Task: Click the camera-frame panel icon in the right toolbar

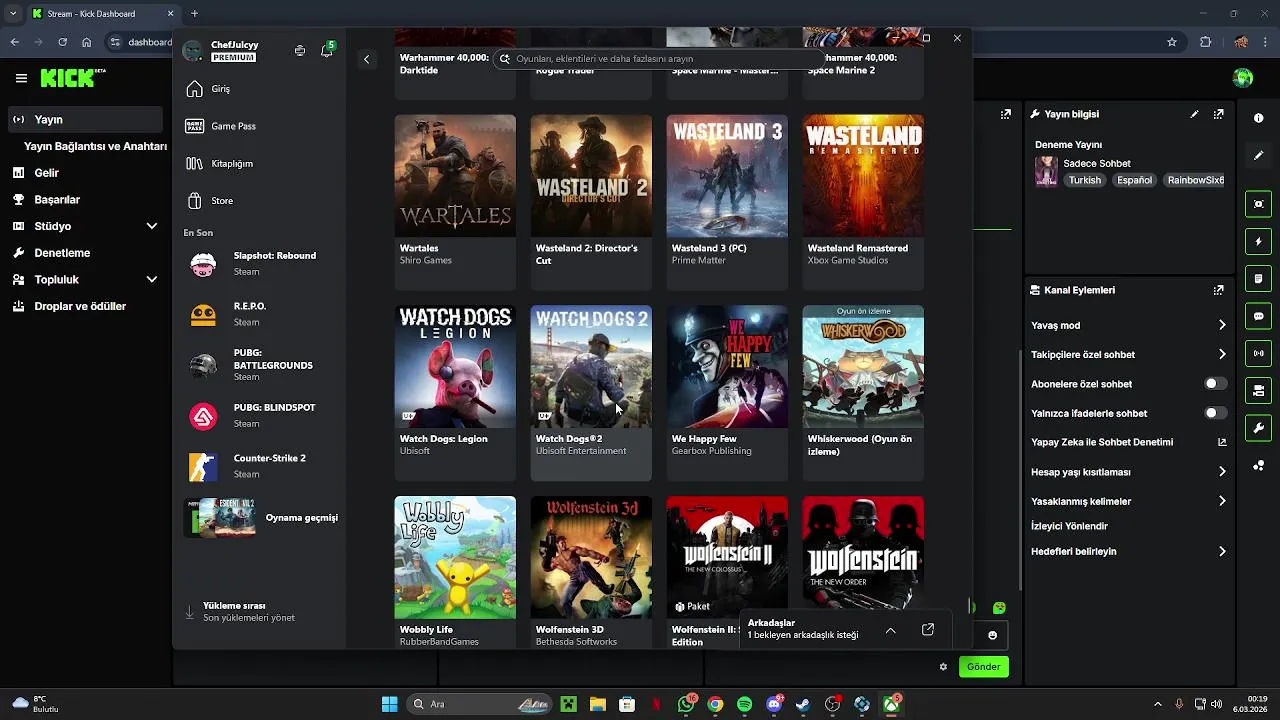Action: click(x=1258, y=204)
